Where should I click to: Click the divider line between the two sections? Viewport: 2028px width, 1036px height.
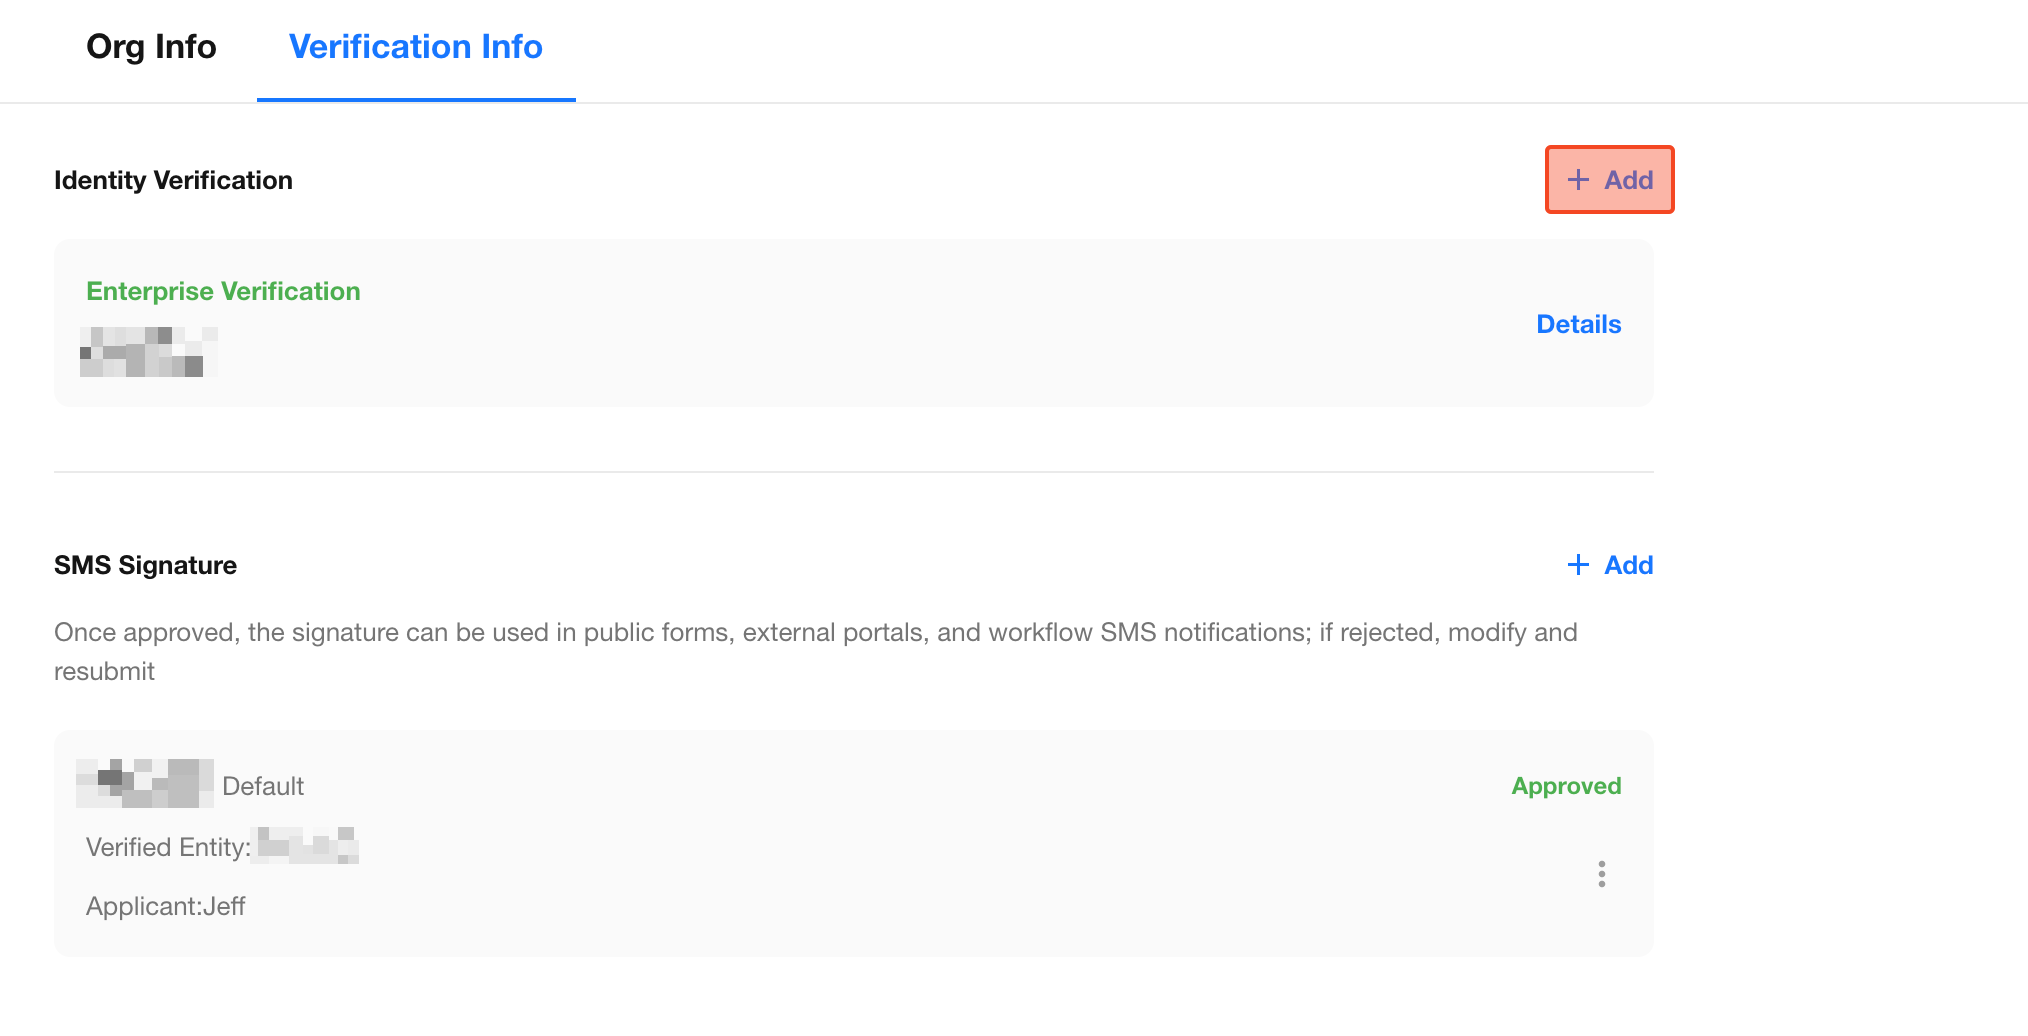(853, 471)
